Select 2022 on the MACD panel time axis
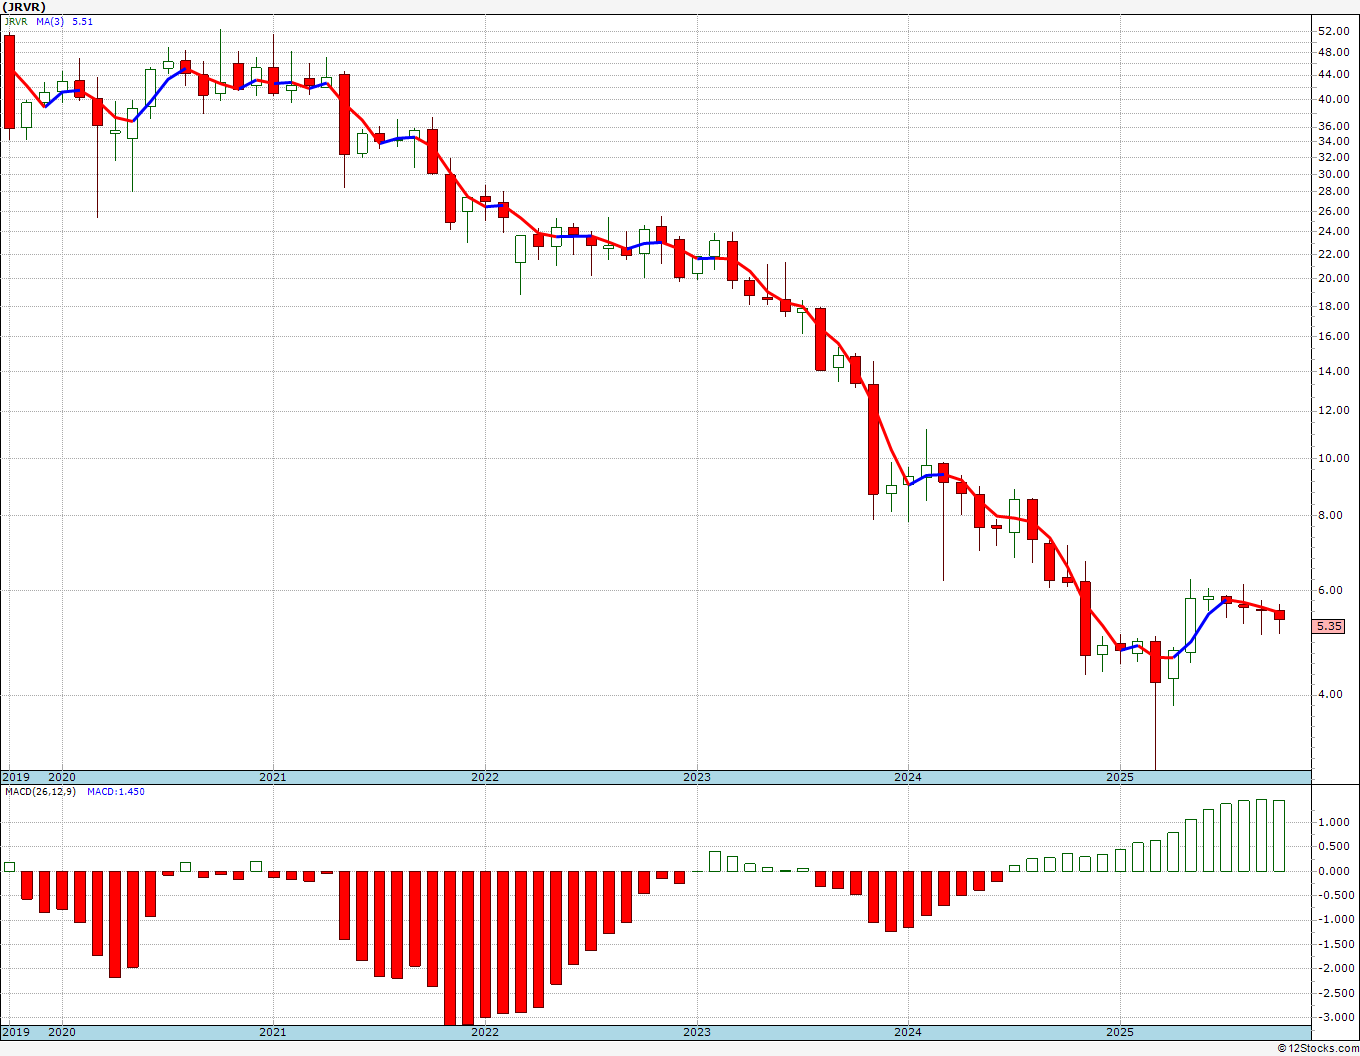1360x1056 pixels. 485,1032
